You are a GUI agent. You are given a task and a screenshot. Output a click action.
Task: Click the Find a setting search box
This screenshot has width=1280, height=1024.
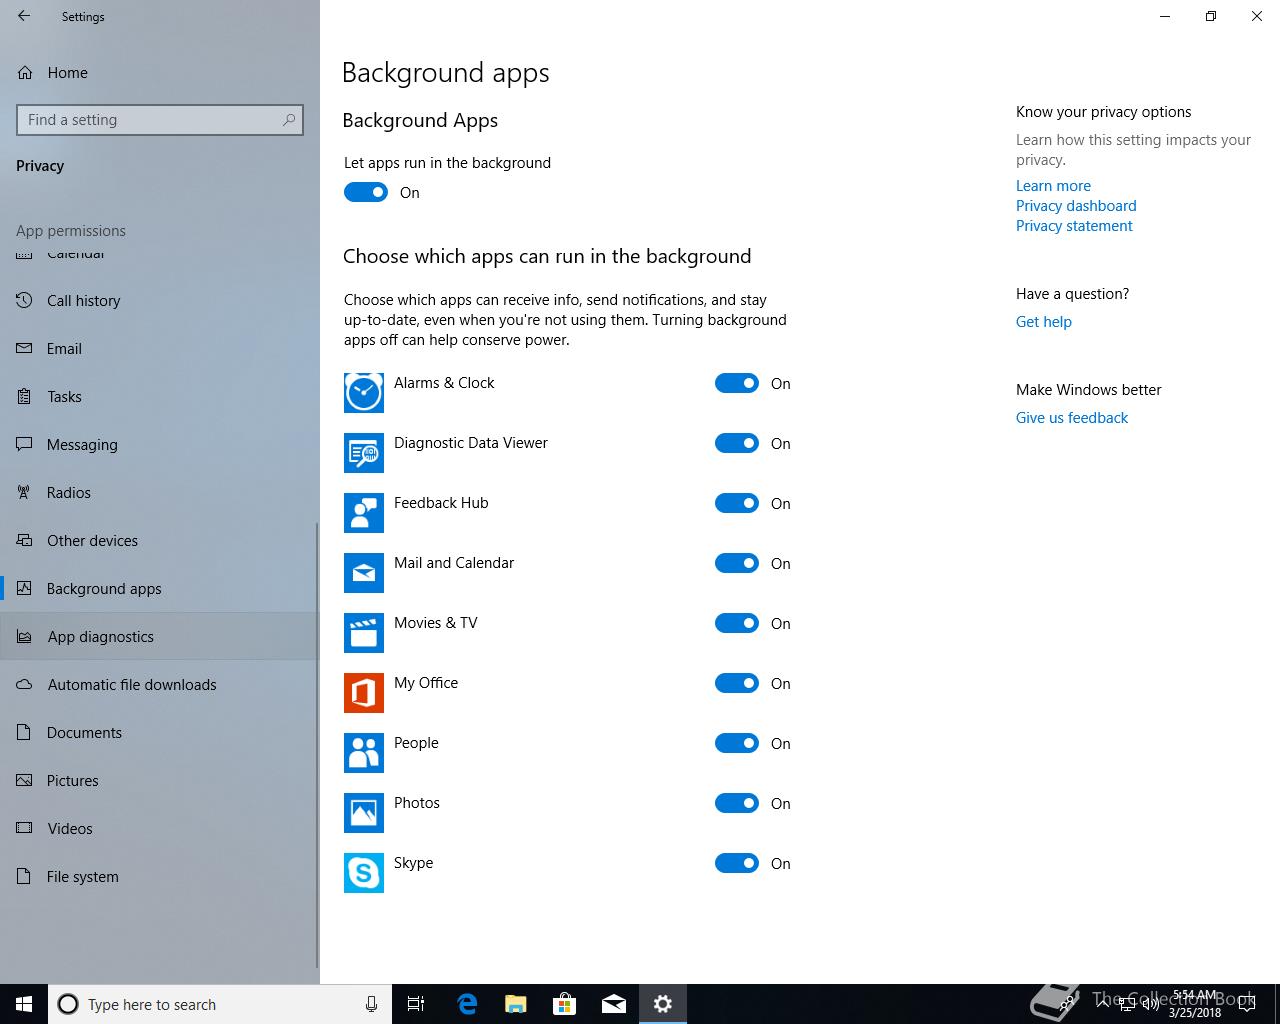pos(160,120)
